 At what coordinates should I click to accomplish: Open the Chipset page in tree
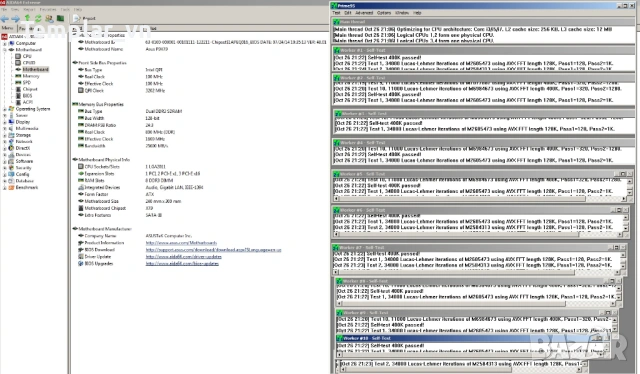pyautogui.click(x=30, y=89)
